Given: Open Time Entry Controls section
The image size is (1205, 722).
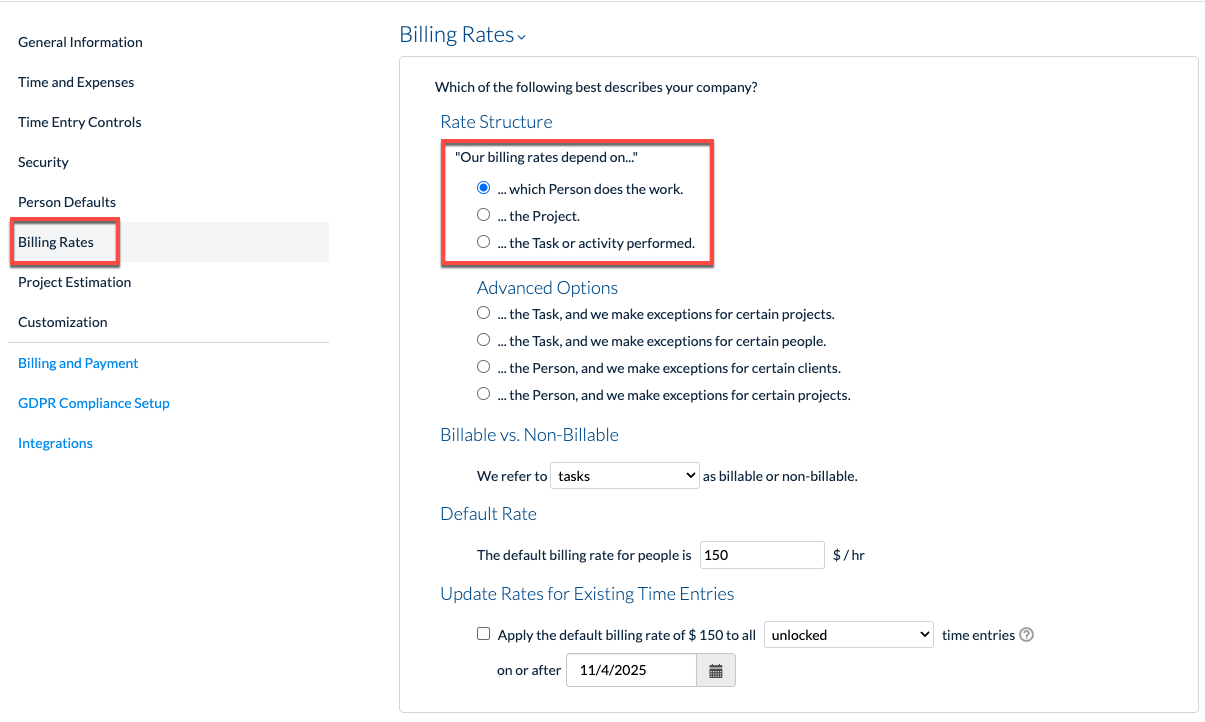Looking at the screenshot, I should click(80, 122).
